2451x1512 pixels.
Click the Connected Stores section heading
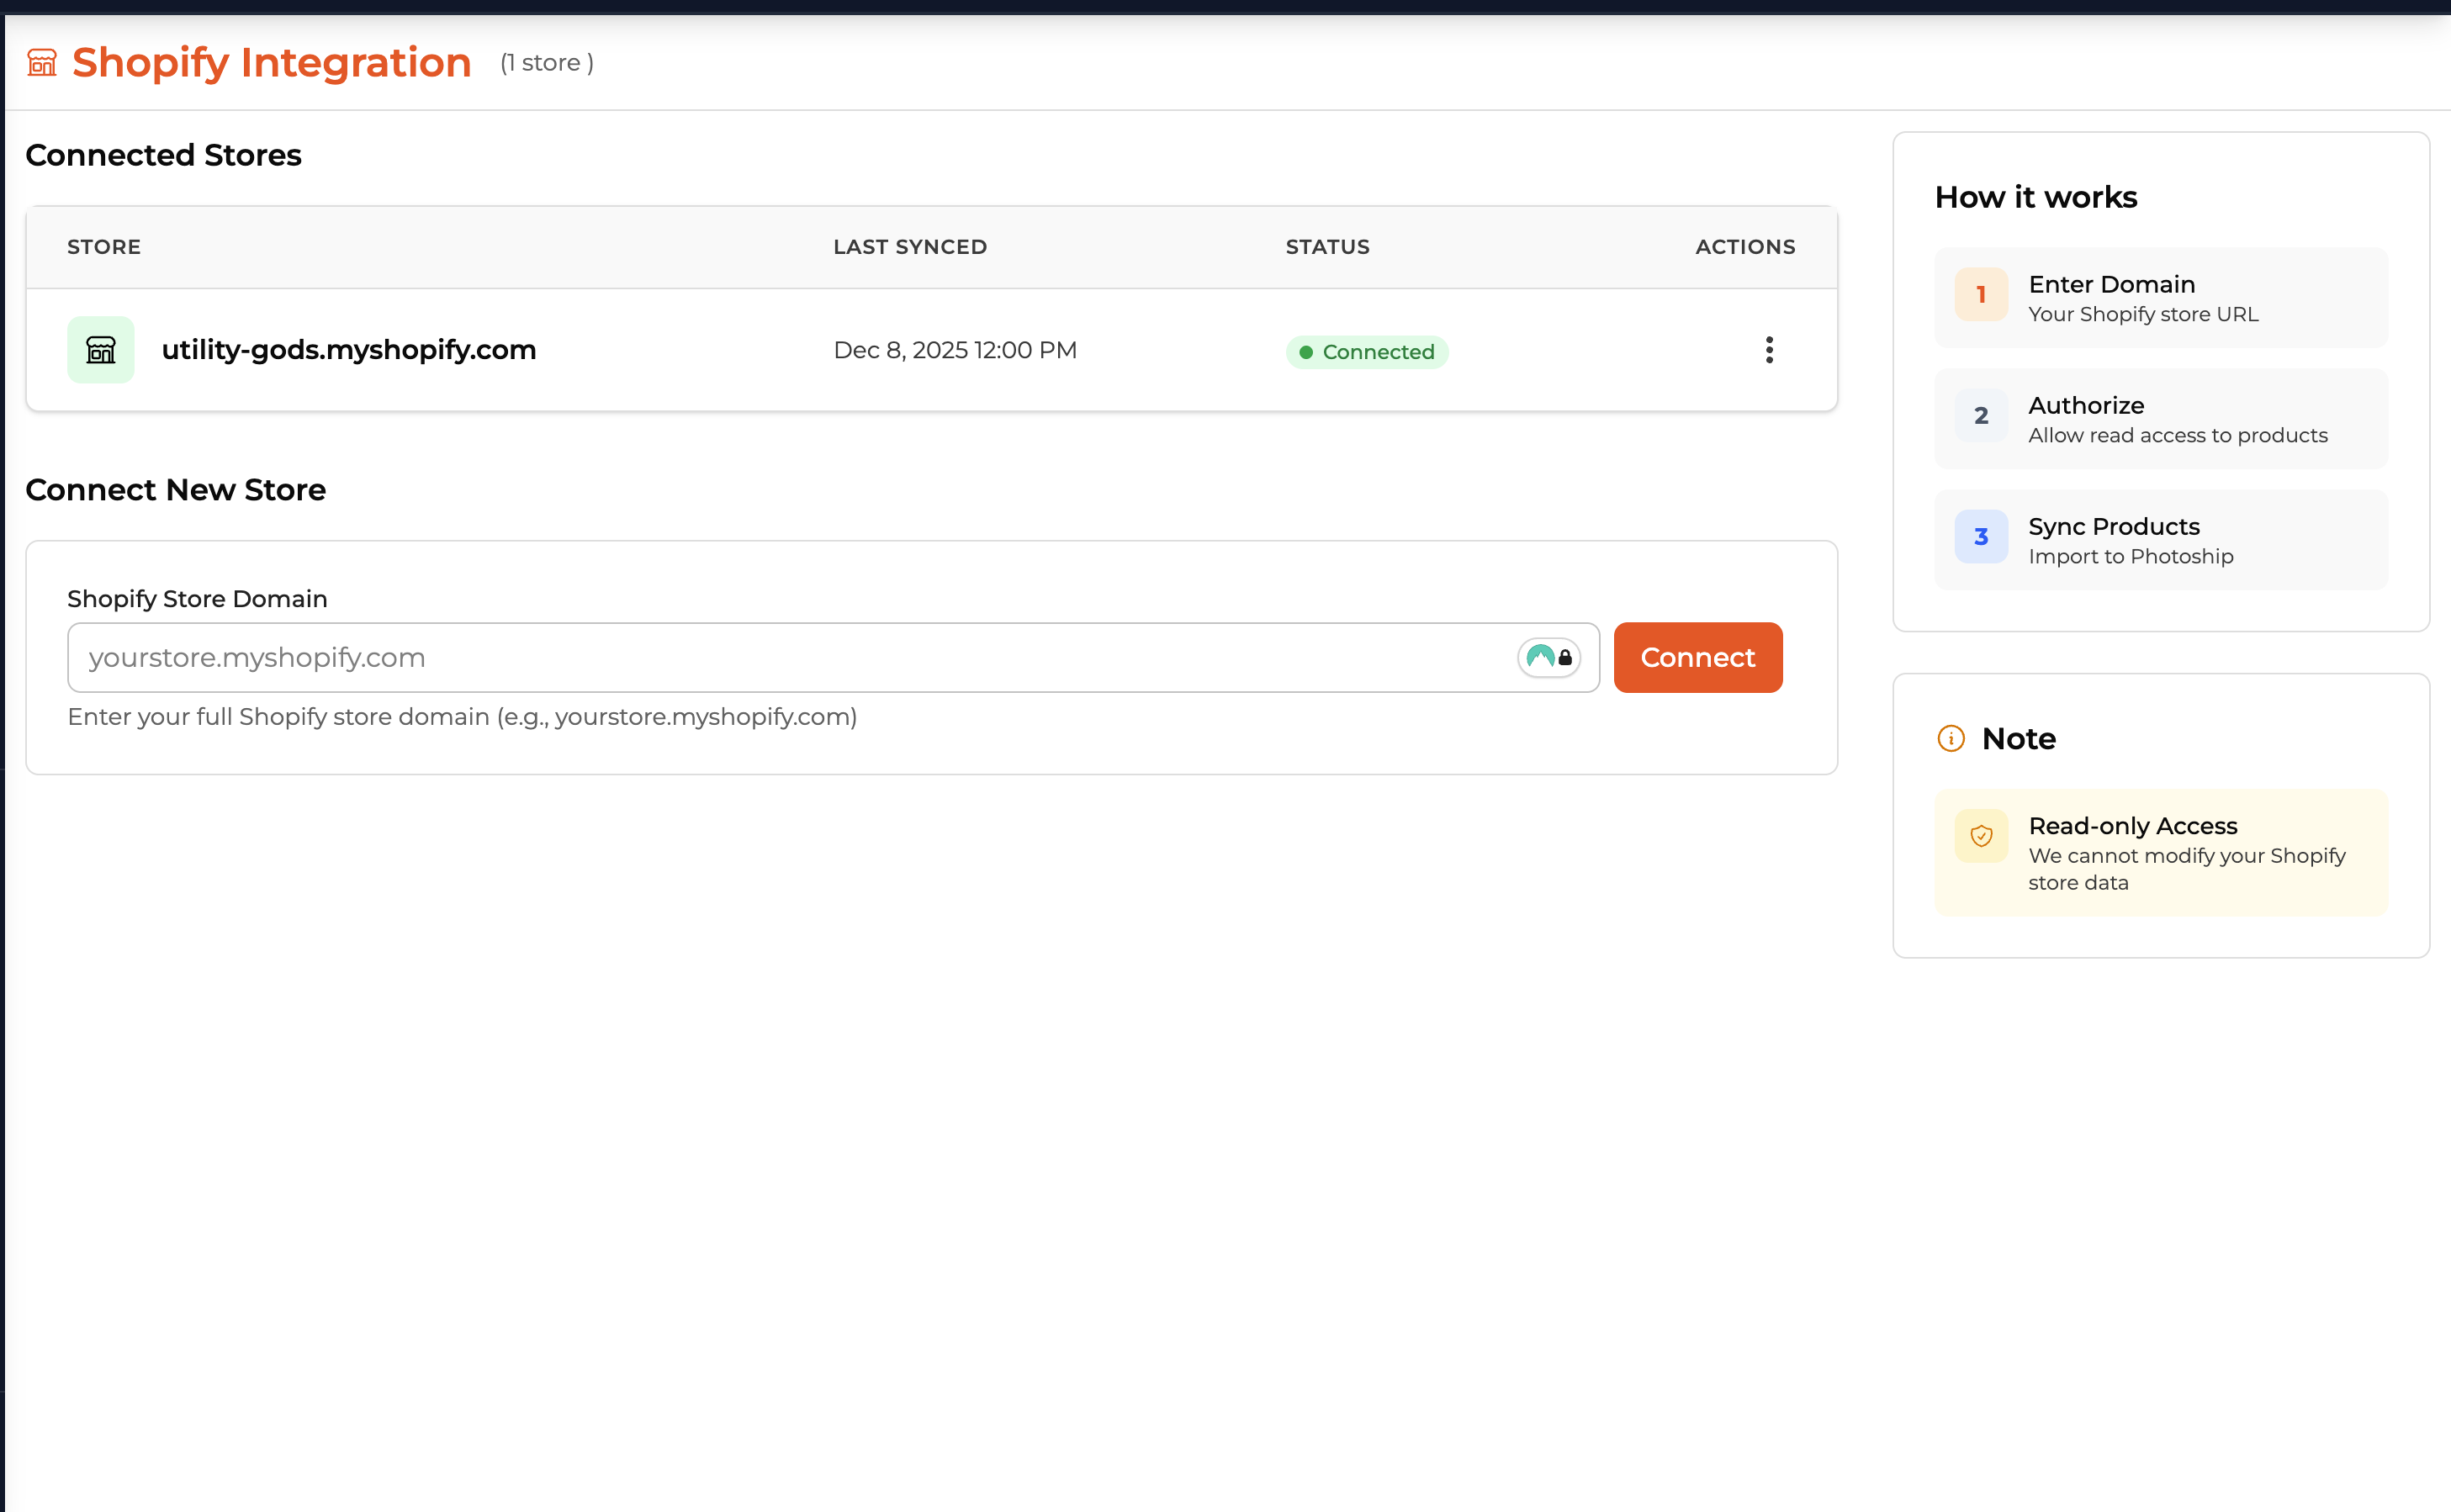164,155
